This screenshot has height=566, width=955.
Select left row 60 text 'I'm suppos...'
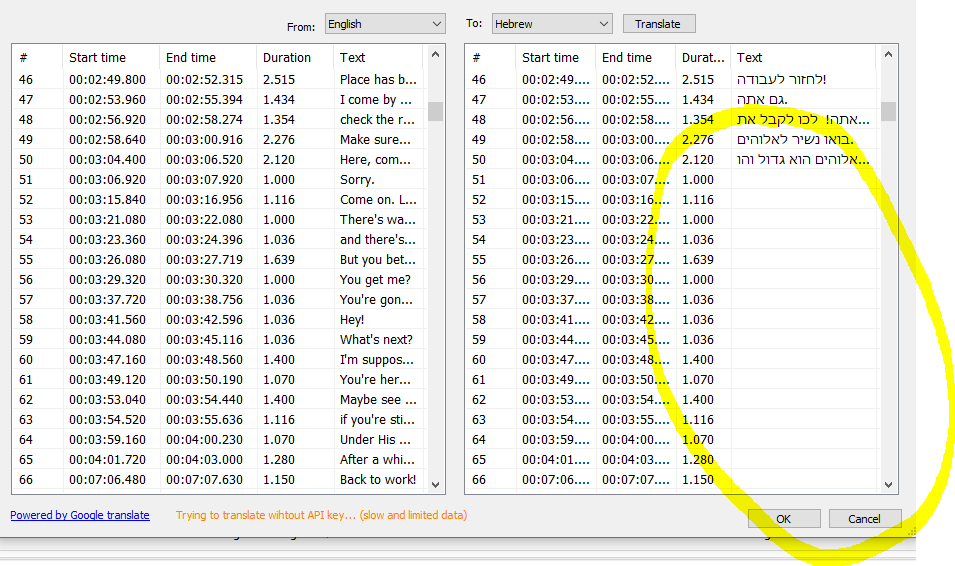click(x=376, y=359)
